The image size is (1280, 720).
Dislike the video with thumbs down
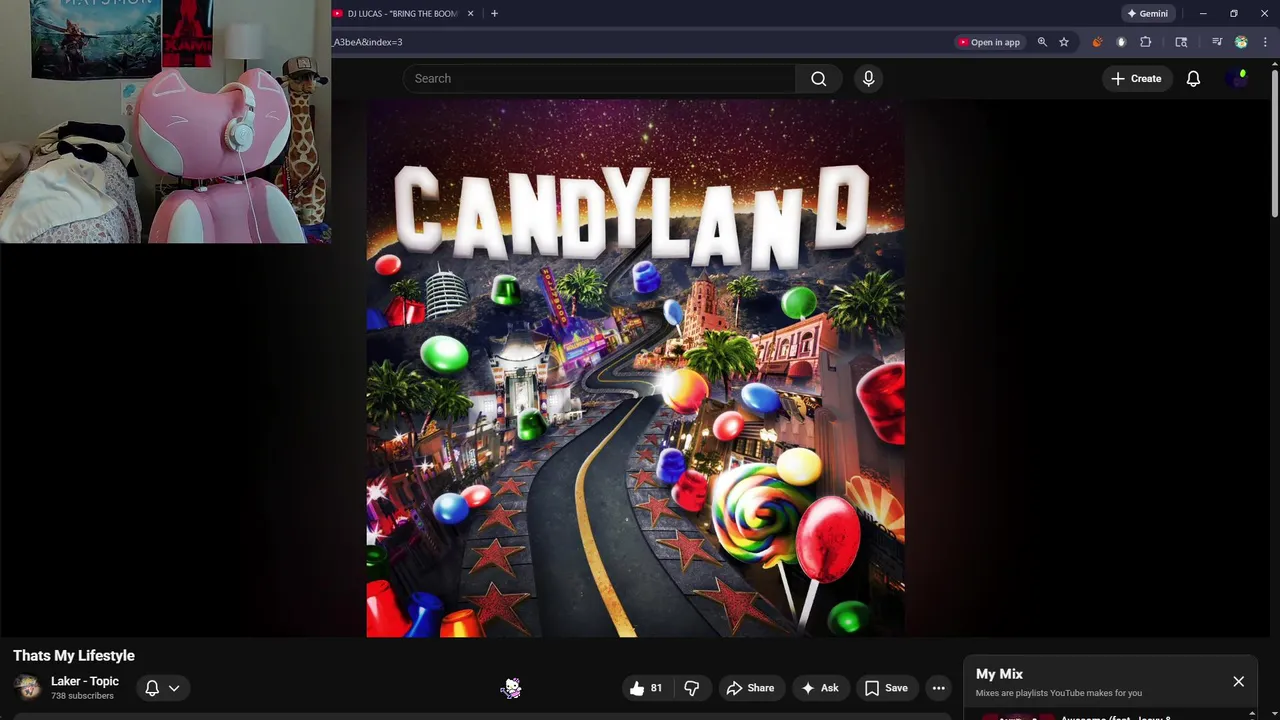(x=691, y=688)
